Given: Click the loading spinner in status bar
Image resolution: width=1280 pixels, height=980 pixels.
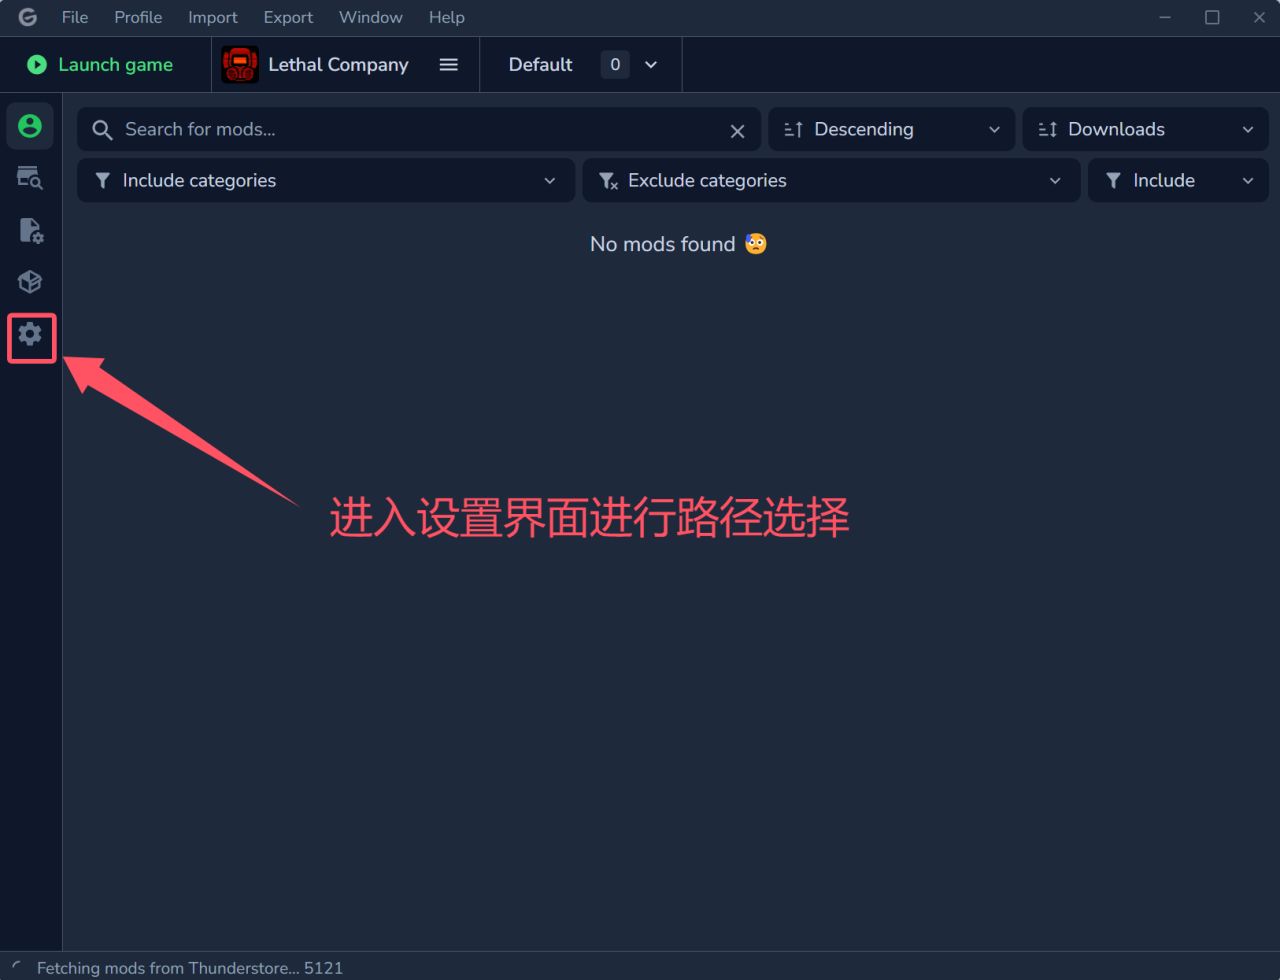Looking at the screenshot, I should (17, 968).
